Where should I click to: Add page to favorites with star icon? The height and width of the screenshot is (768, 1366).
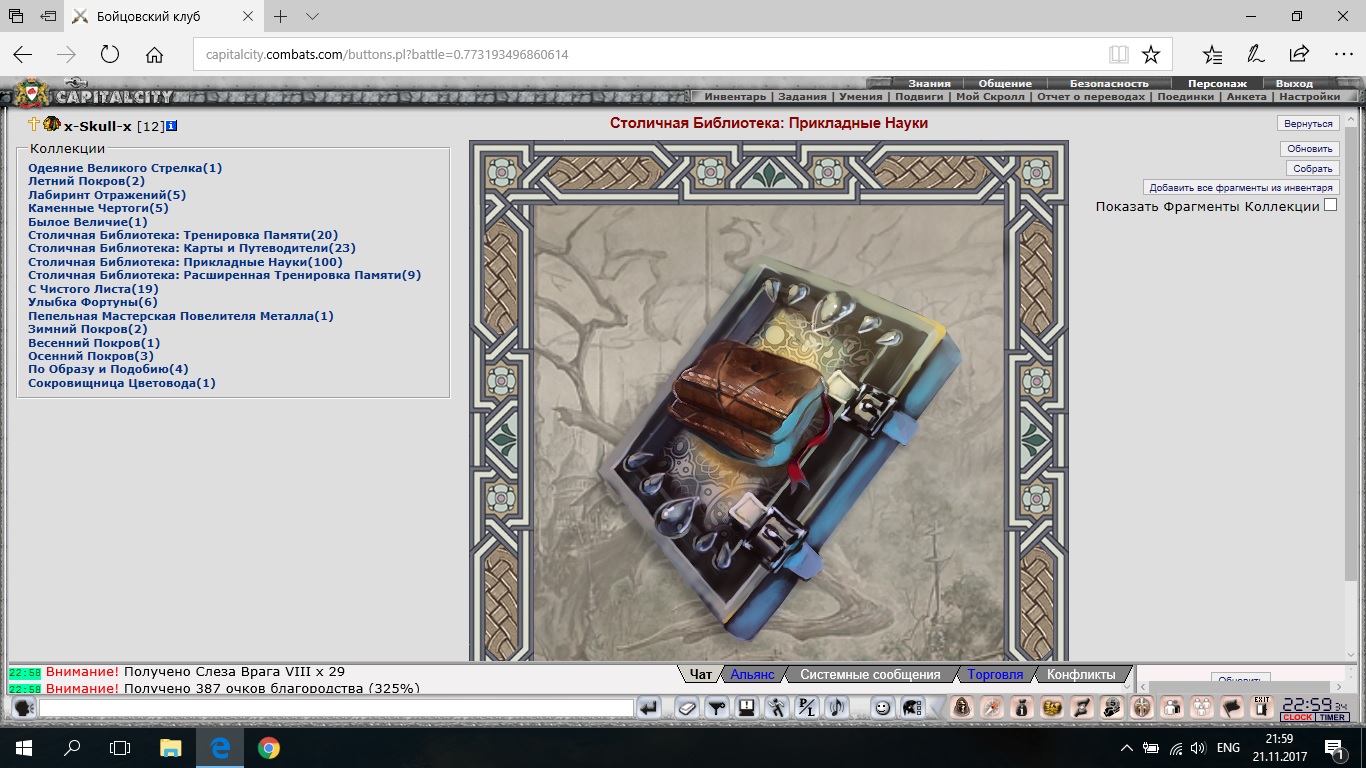tap(1151, 54)
